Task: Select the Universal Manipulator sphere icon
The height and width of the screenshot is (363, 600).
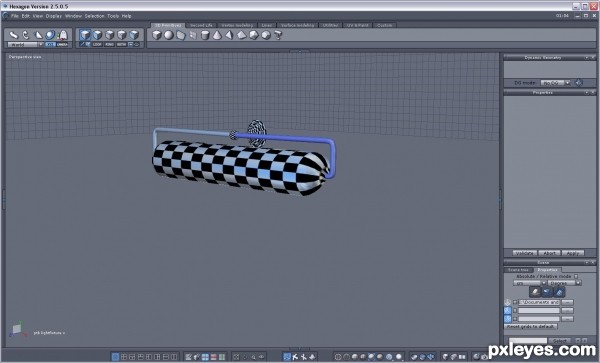Action: [51, 35]
